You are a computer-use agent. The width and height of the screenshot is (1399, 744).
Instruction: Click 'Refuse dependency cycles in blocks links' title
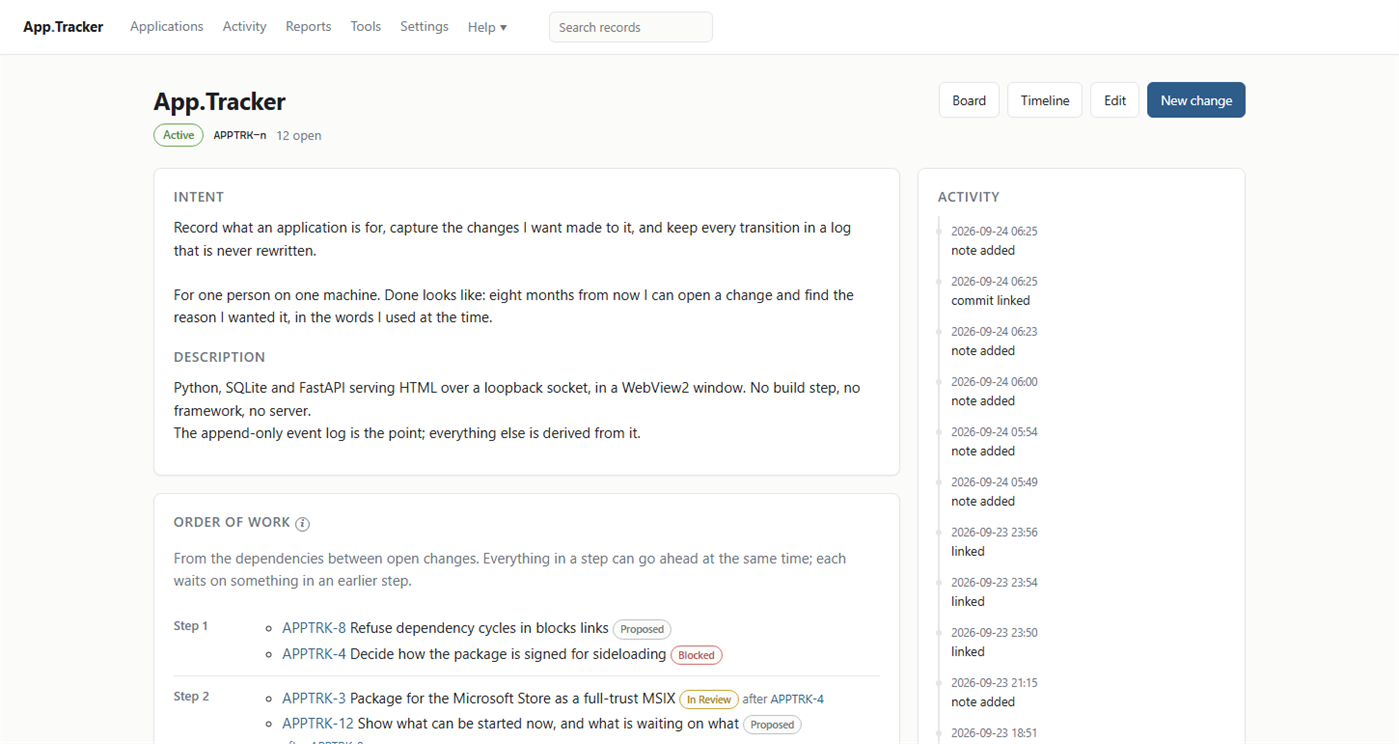pyautogui.click(x=479, y=628)
